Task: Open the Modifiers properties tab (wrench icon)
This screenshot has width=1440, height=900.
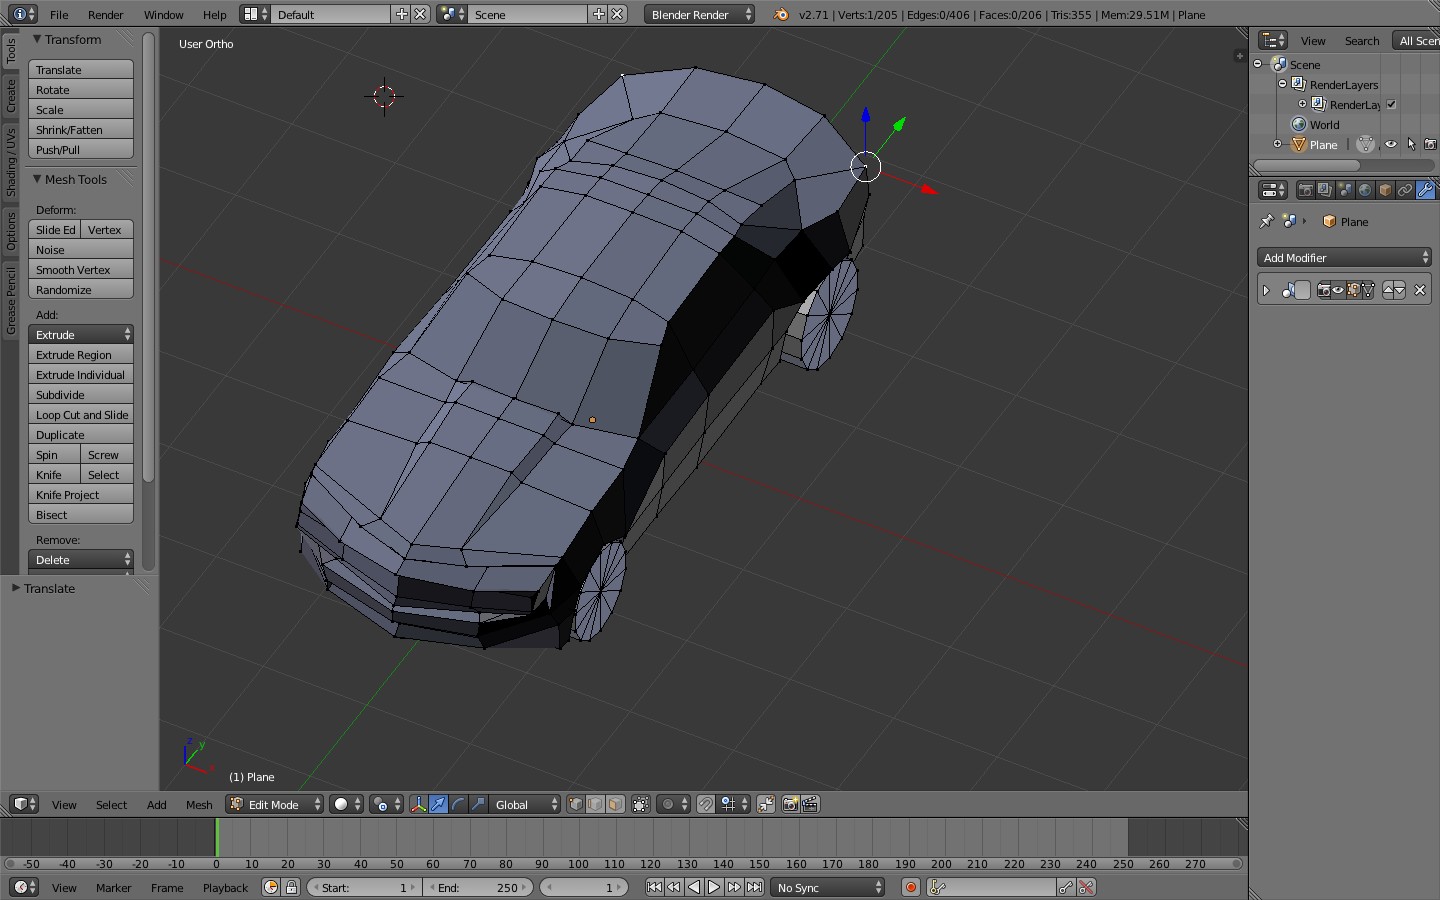Action: 1425,190
